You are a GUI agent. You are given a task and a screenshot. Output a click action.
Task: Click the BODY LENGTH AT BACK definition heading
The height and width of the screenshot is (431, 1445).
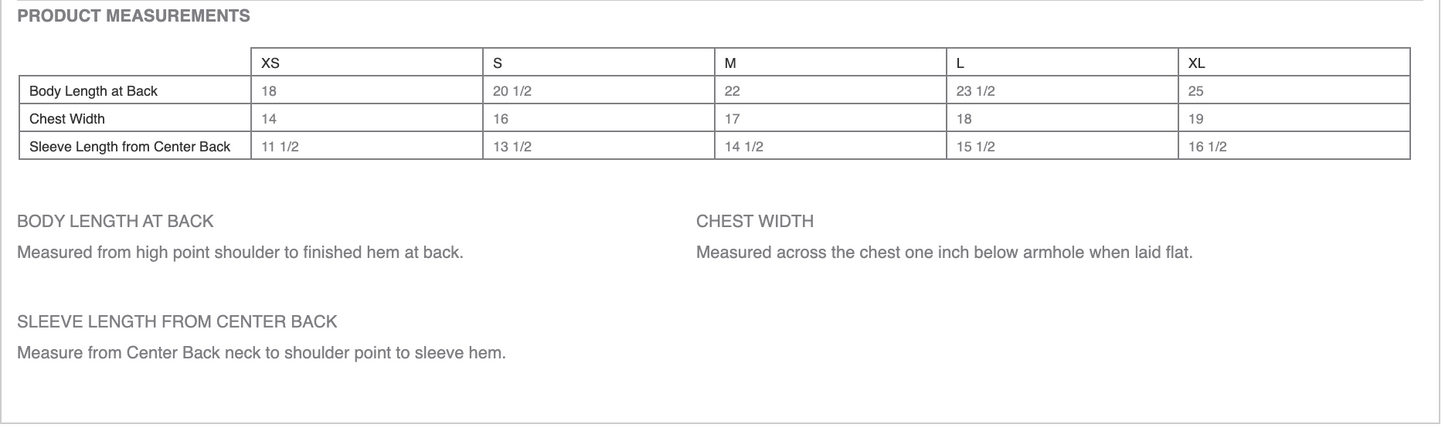pyautogui.click(x=115, y=221)
